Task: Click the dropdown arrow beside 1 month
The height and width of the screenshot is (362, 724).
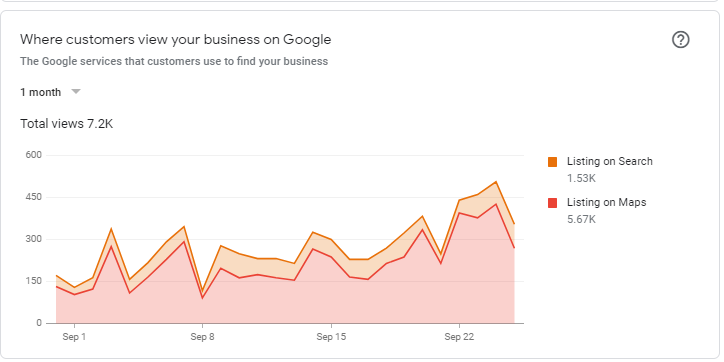Action: (76, 91)
